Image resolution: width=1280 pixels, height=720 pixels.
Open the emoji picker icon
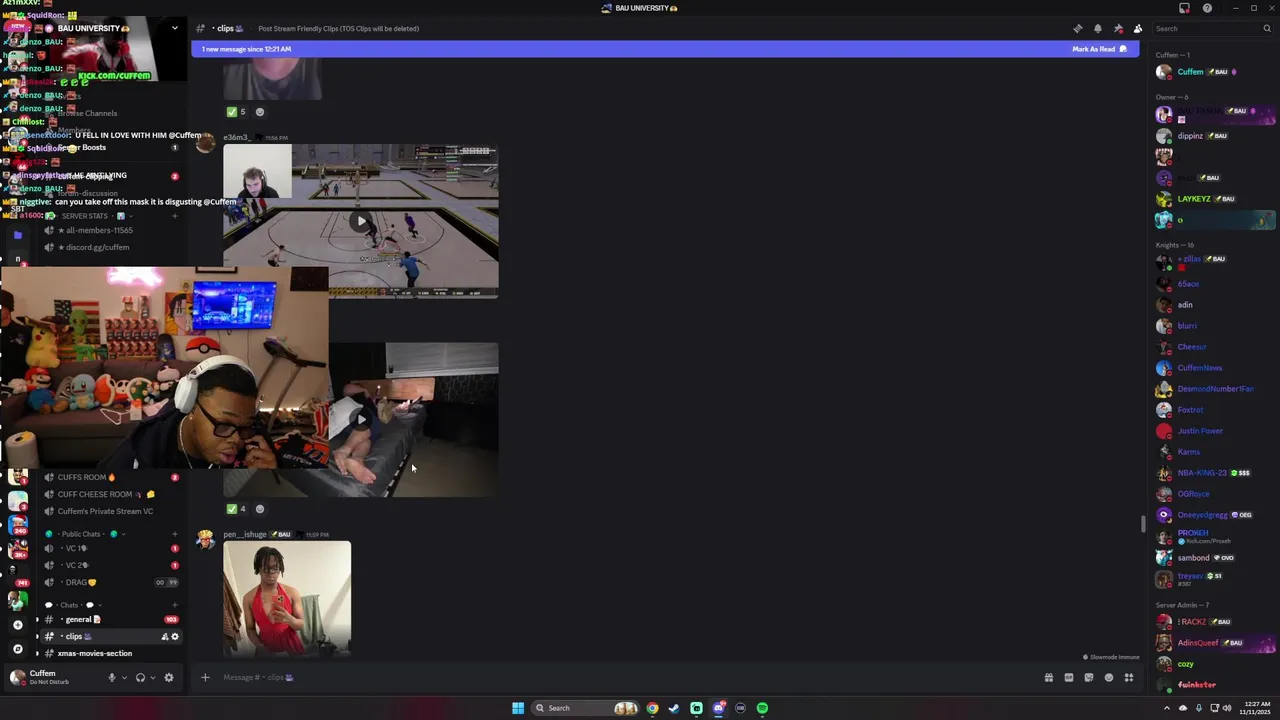[1108, 677]
